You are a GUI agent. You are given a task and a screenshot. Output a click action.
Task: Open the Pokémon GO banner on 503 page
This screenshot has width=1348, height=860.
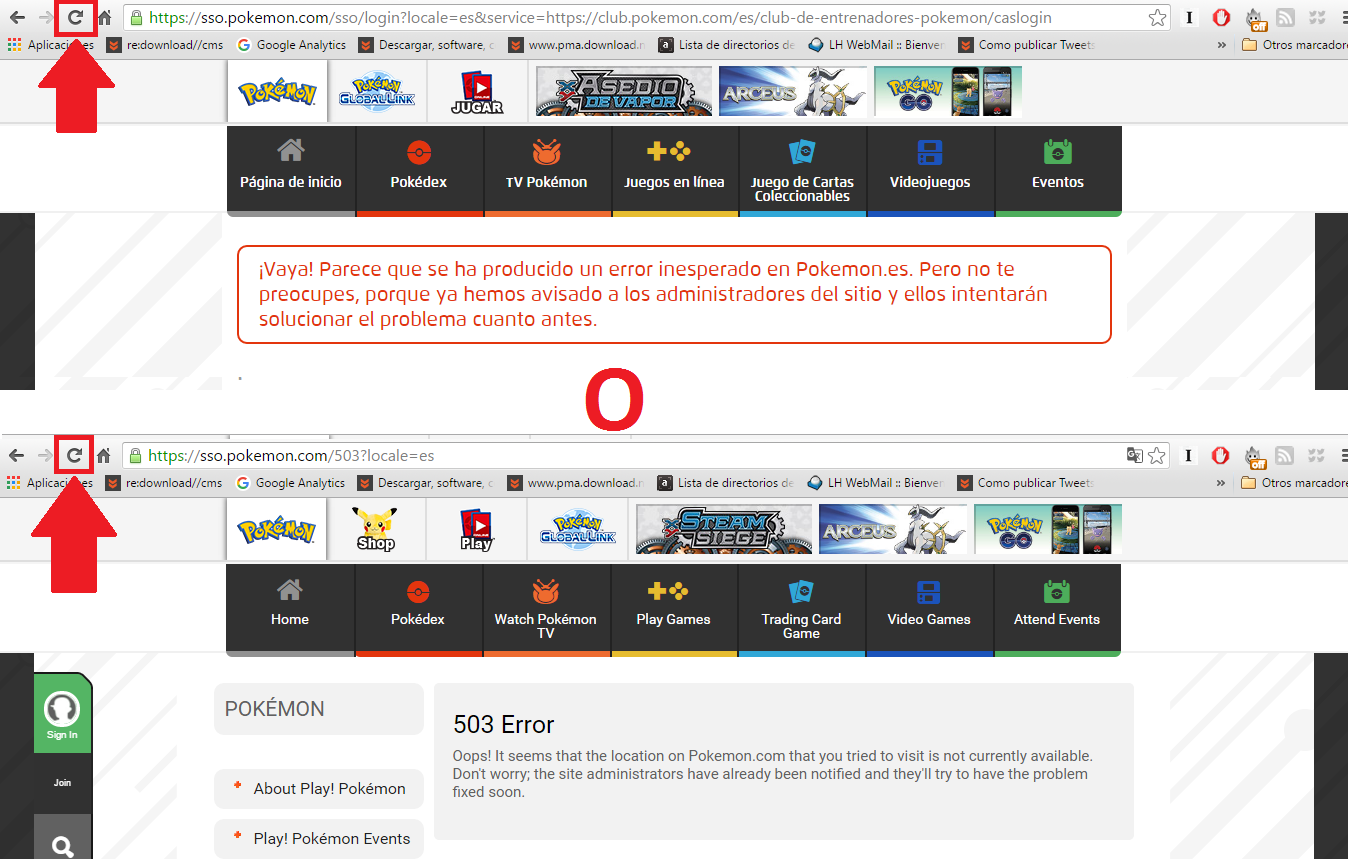click(1048, 529)
